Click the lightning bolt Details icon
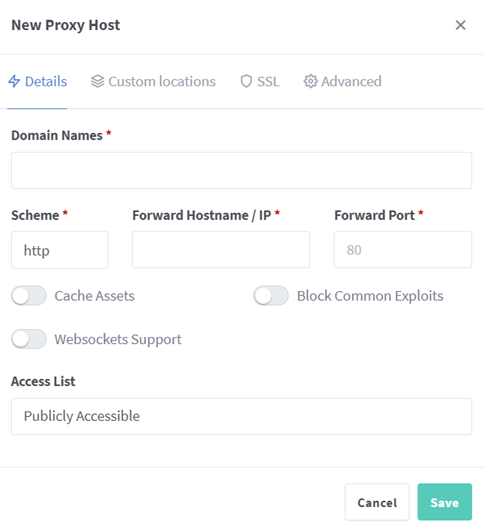 click(x=14, y=81)
